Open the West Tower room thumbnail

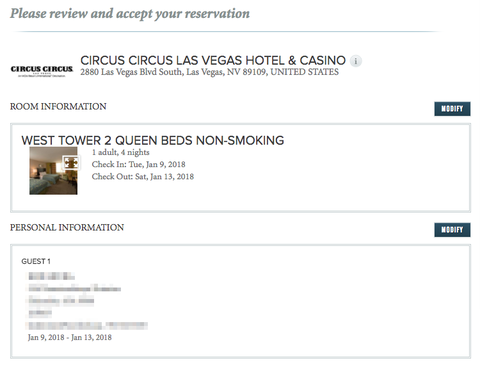click(x=53, y=171)
